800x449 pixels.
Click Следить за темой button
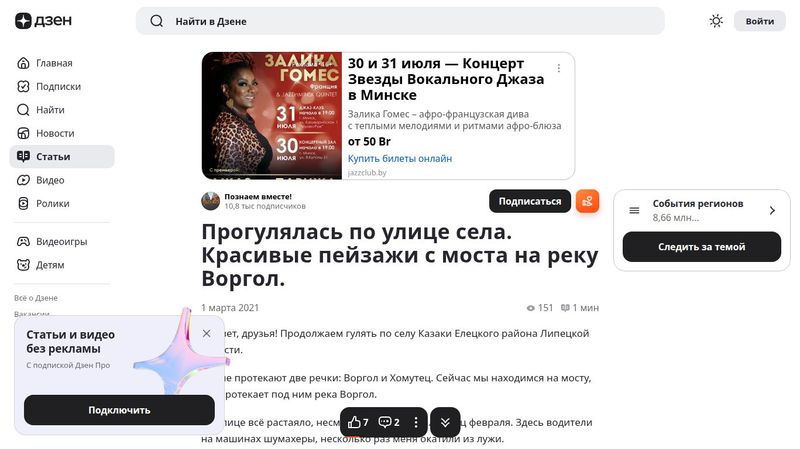[702, 247]
